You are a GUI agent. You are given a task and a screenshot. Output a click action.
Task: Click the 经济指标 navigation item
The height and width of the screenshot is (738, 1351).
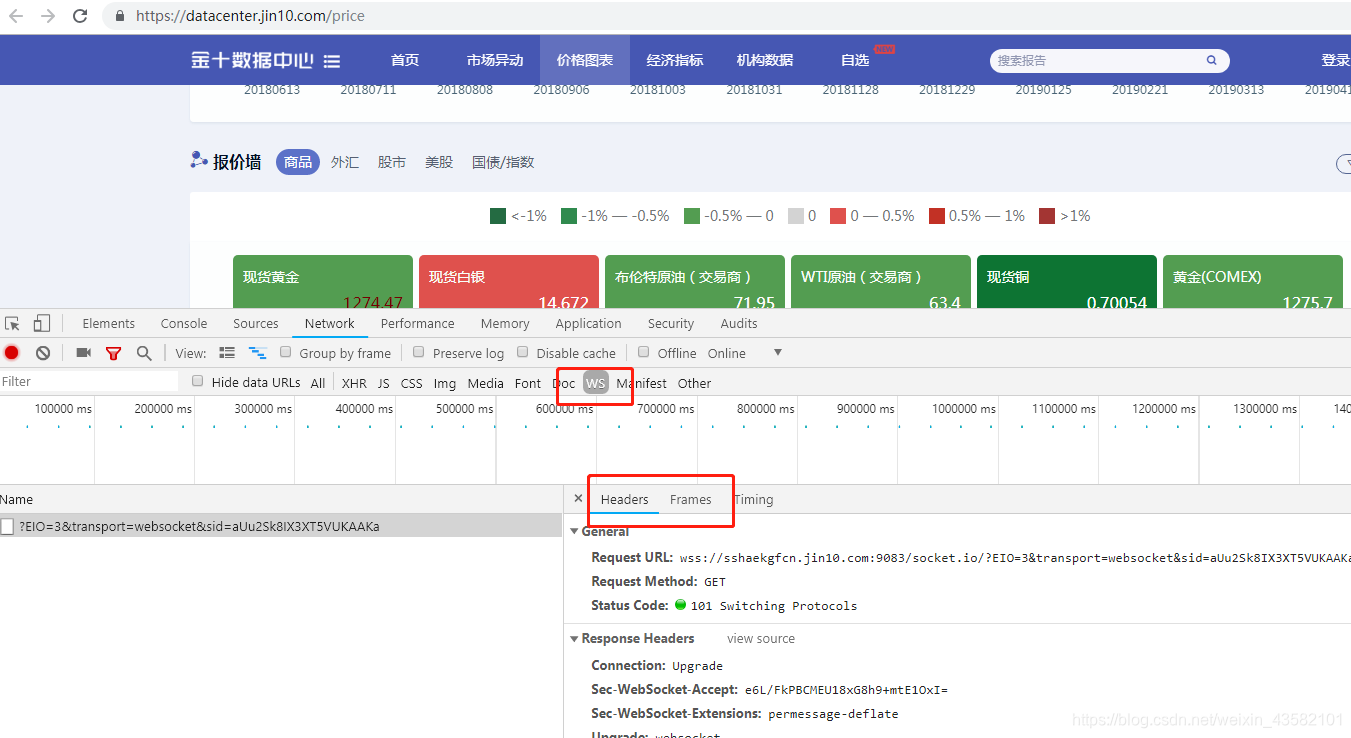coord(675,60)
